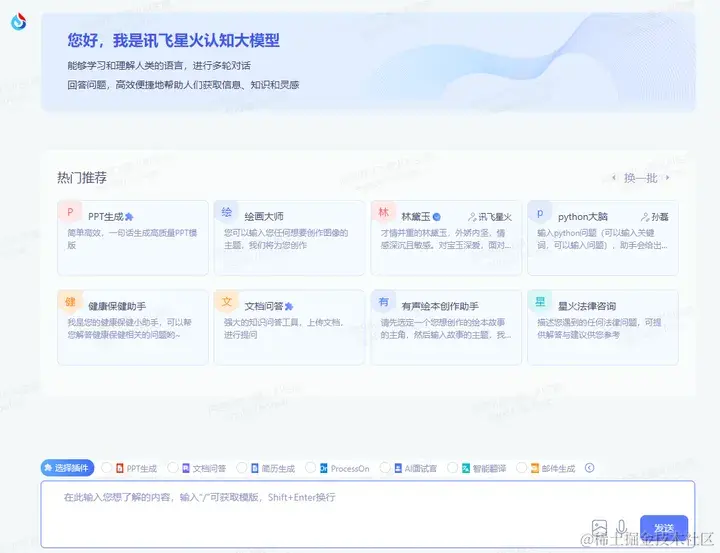Select the 简历生成 plugin radio button
The image size is (720, 553).
tap(242, 468)
